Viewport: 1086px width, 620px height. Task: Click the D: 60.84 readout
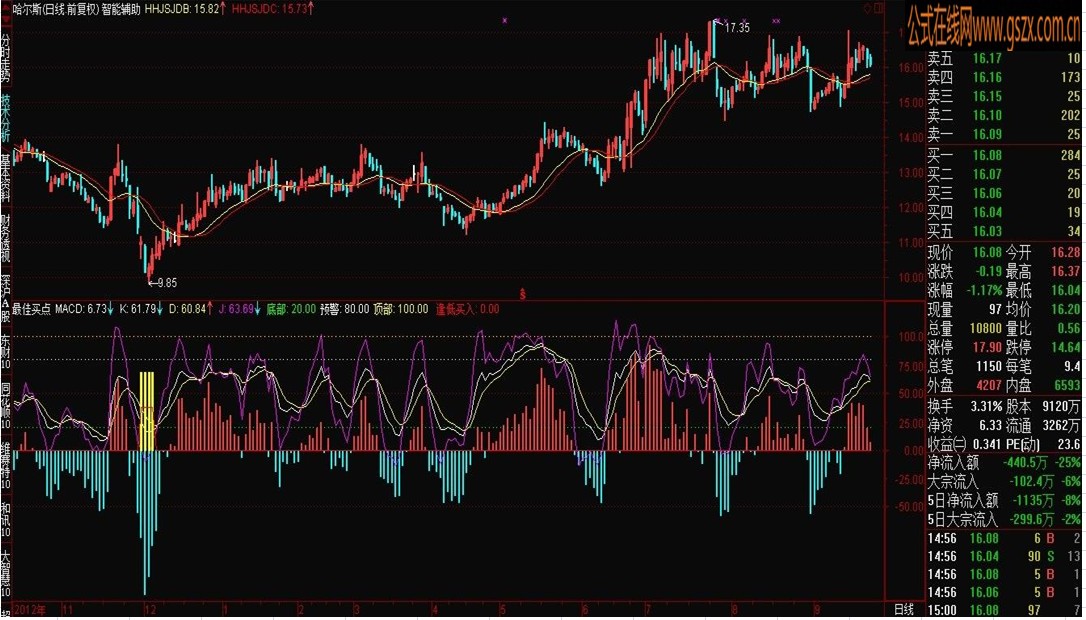[188, 309]
